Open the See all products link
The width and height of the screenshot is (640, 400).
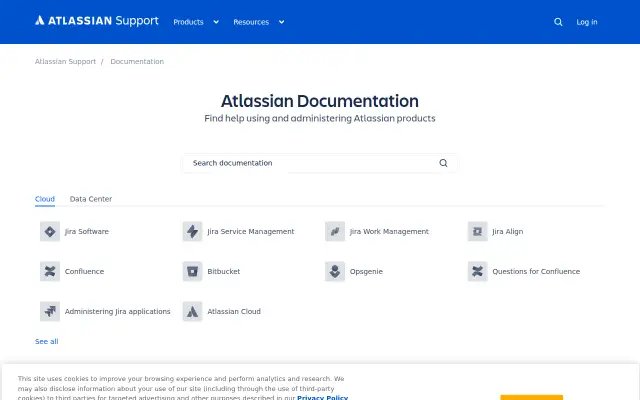[47, 342]
